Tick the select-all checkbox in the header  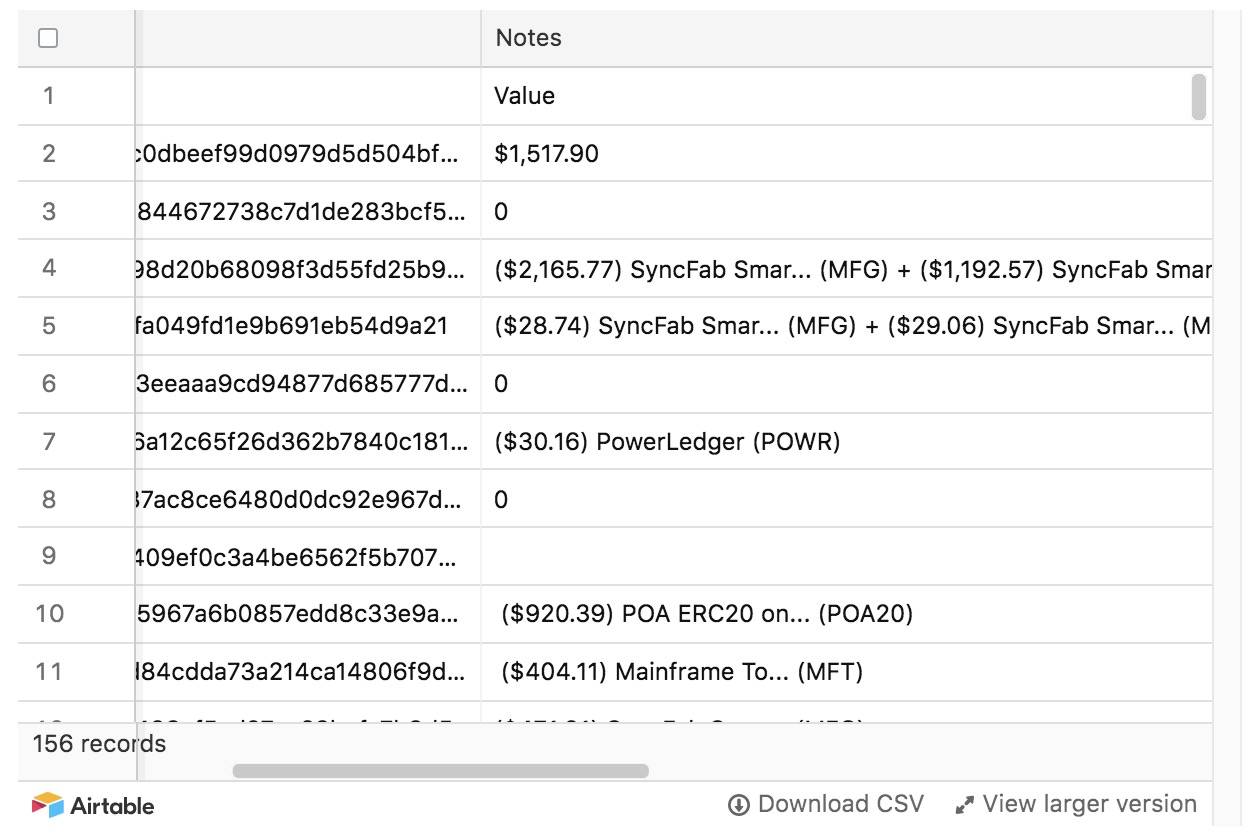[x=48, y=38]
